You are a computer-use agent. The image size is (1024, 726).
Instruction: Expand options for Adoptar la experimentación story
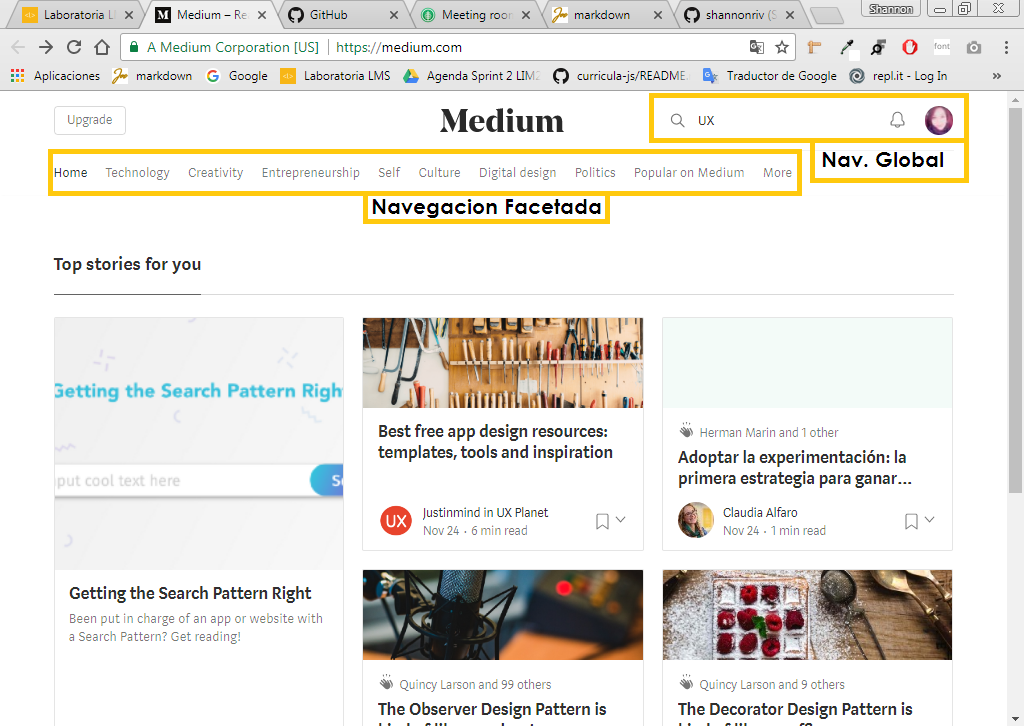(x=929, y=520)
